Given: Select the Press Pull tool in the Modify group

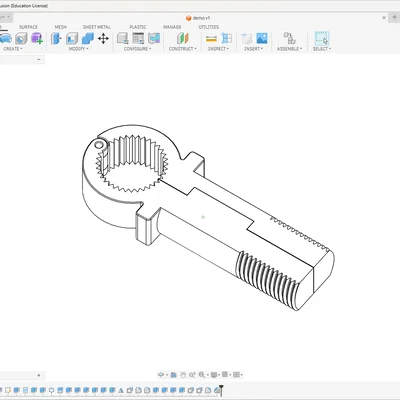Looking at the screenshot, I should [x=56, y=39].
